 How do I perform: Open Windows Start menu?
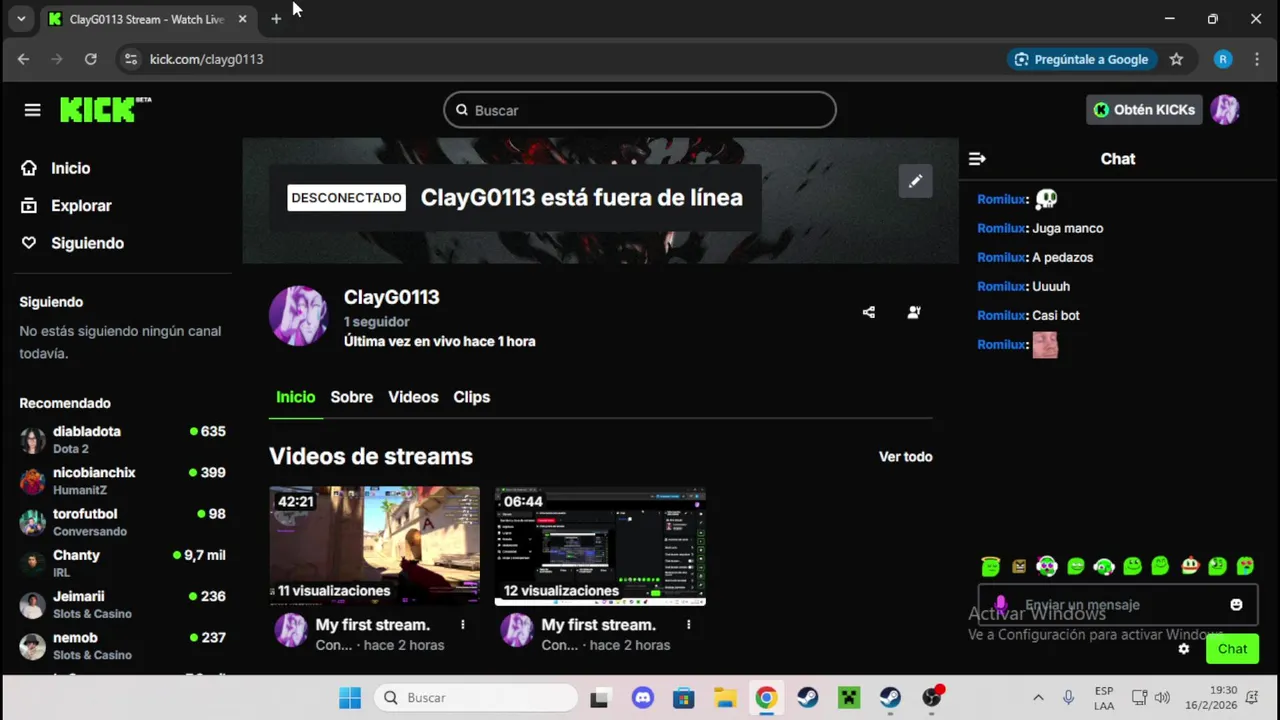click(x=350, y=698)
